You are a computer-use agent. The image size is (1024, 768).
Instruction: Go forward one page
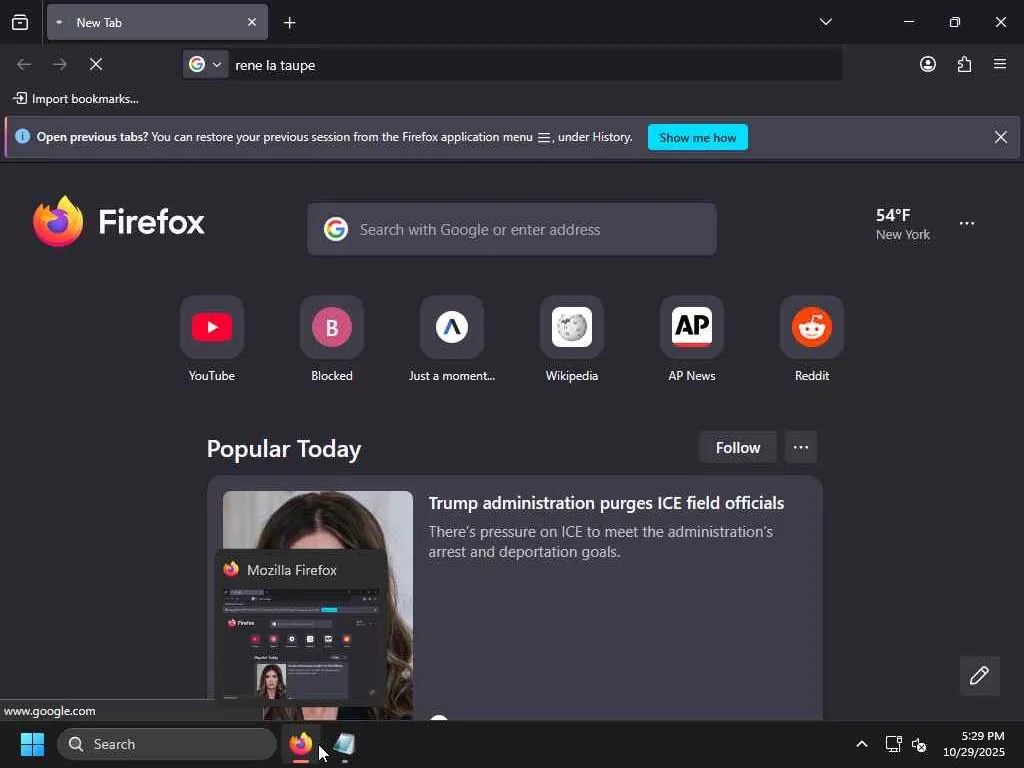tap(59, 64)
